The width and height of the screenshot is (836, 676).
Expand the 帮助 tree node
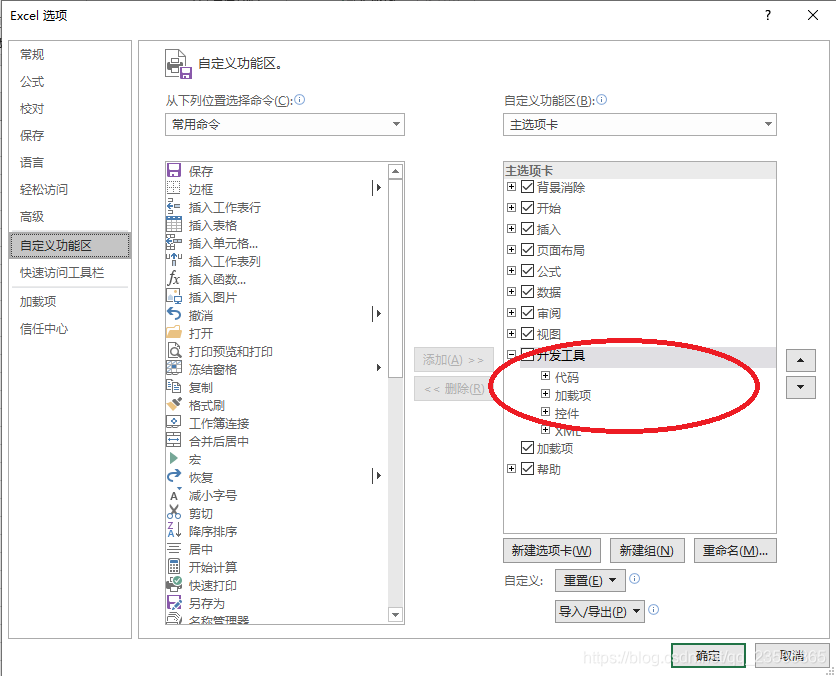point(511,469)
